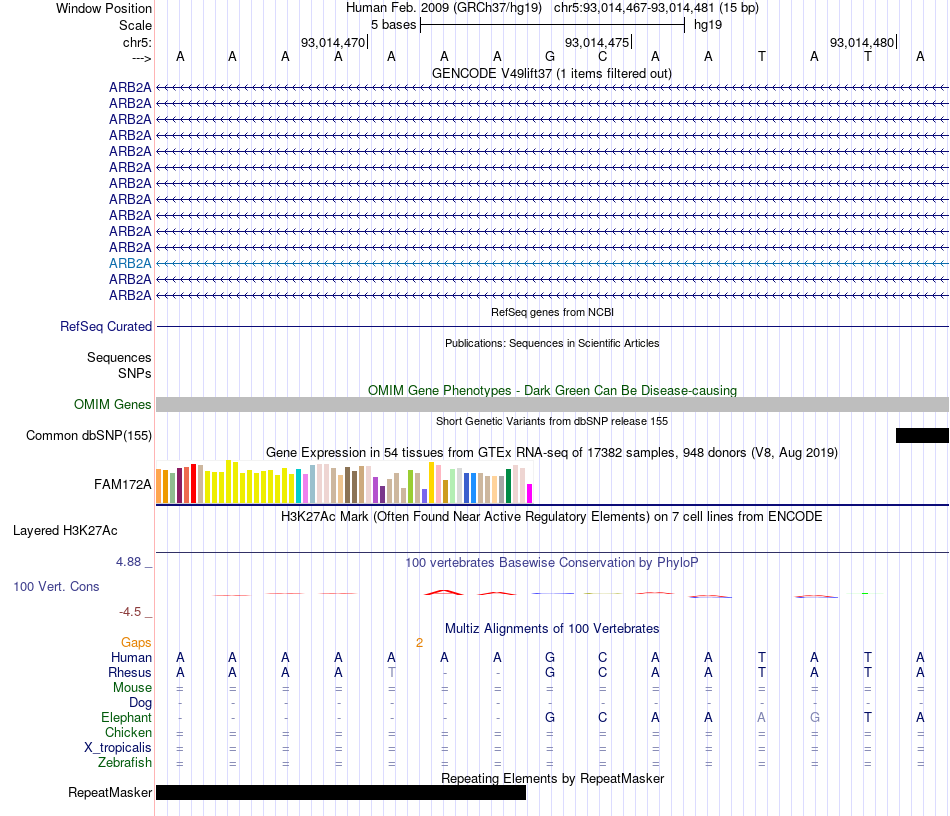Select the Zebrafish alignment row label

tap(125, 763)
